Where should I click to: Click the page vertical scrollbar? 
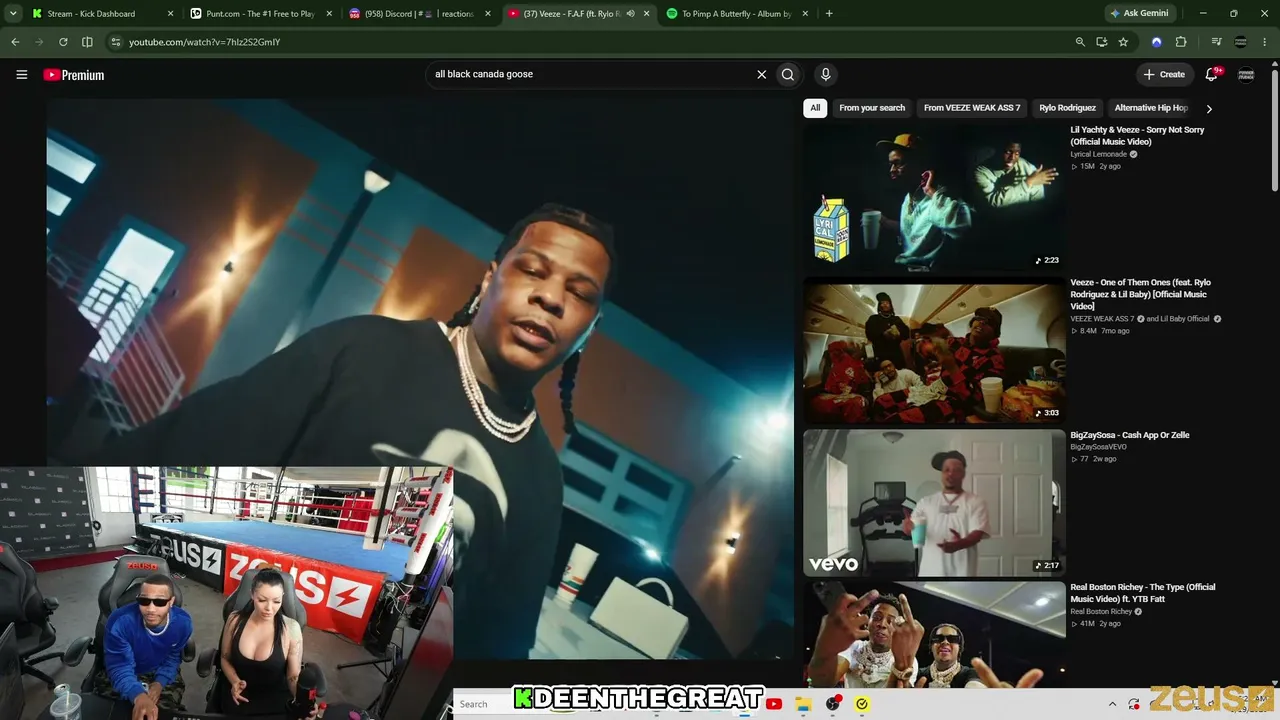click(x=1274, y=130)
